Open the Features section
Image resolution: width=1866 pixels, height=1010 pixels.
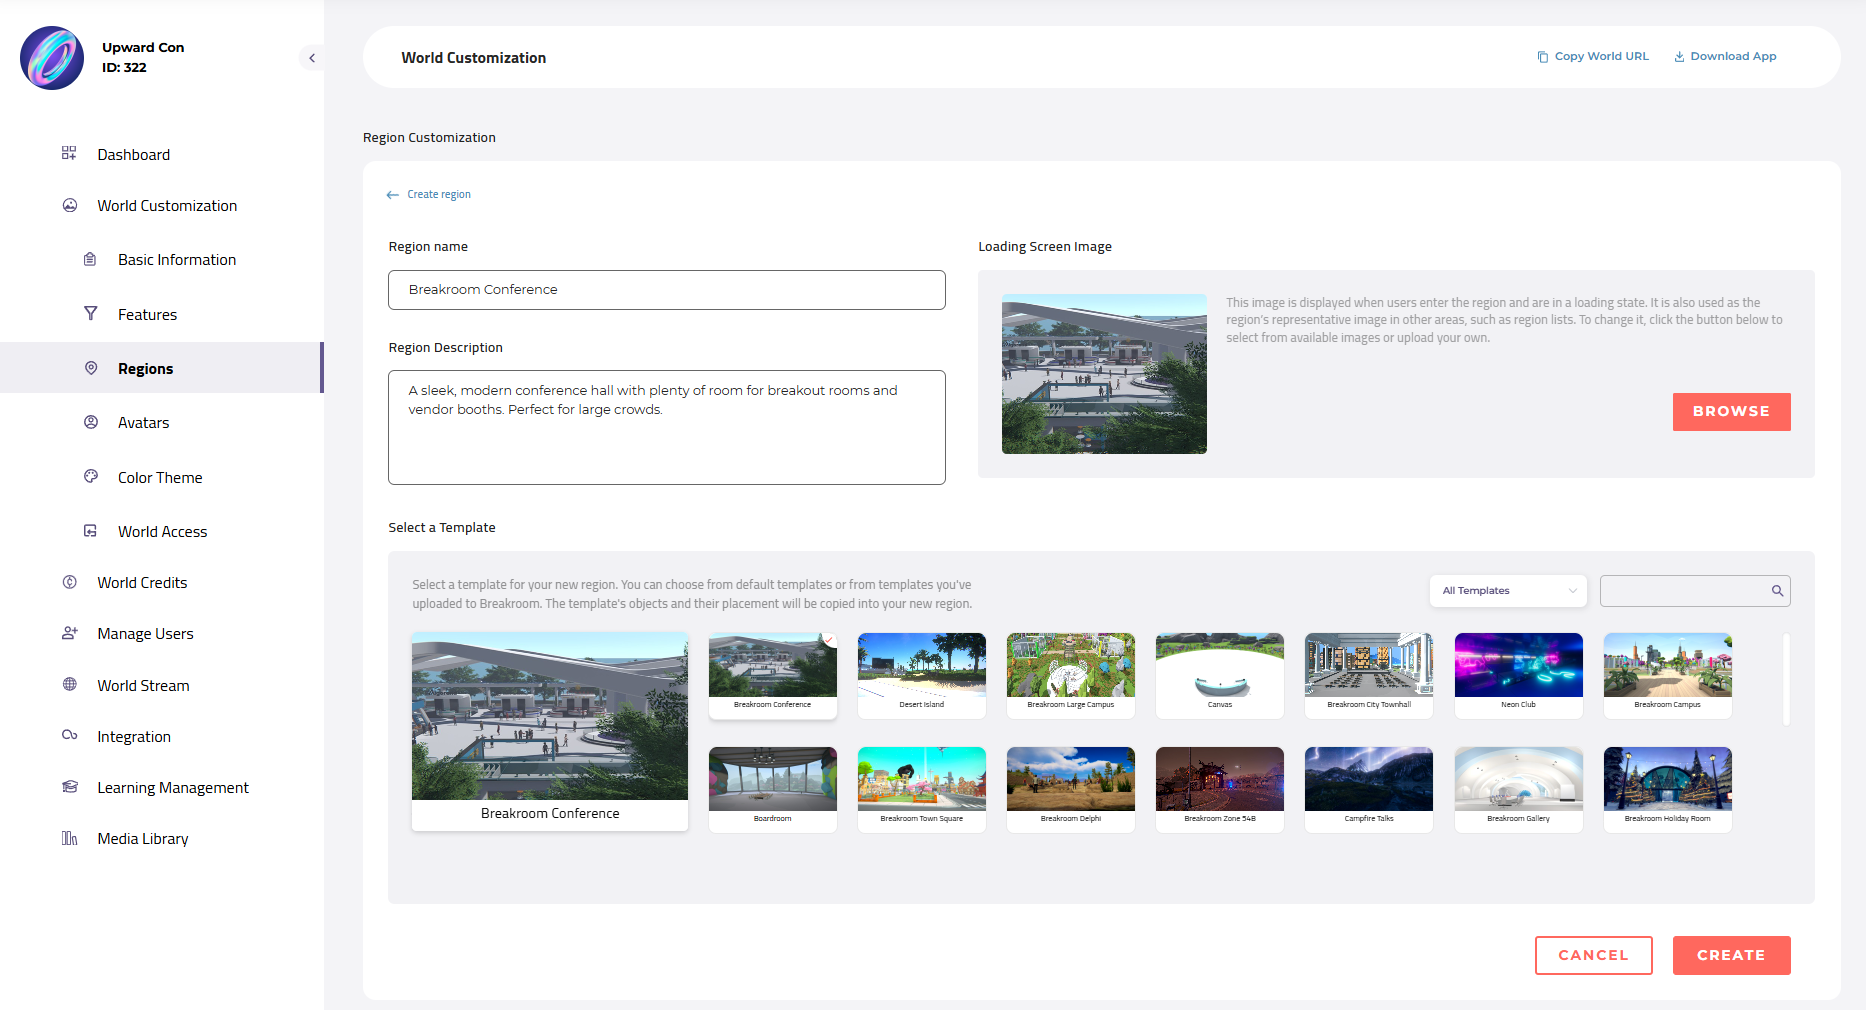(x=147, y=314)
